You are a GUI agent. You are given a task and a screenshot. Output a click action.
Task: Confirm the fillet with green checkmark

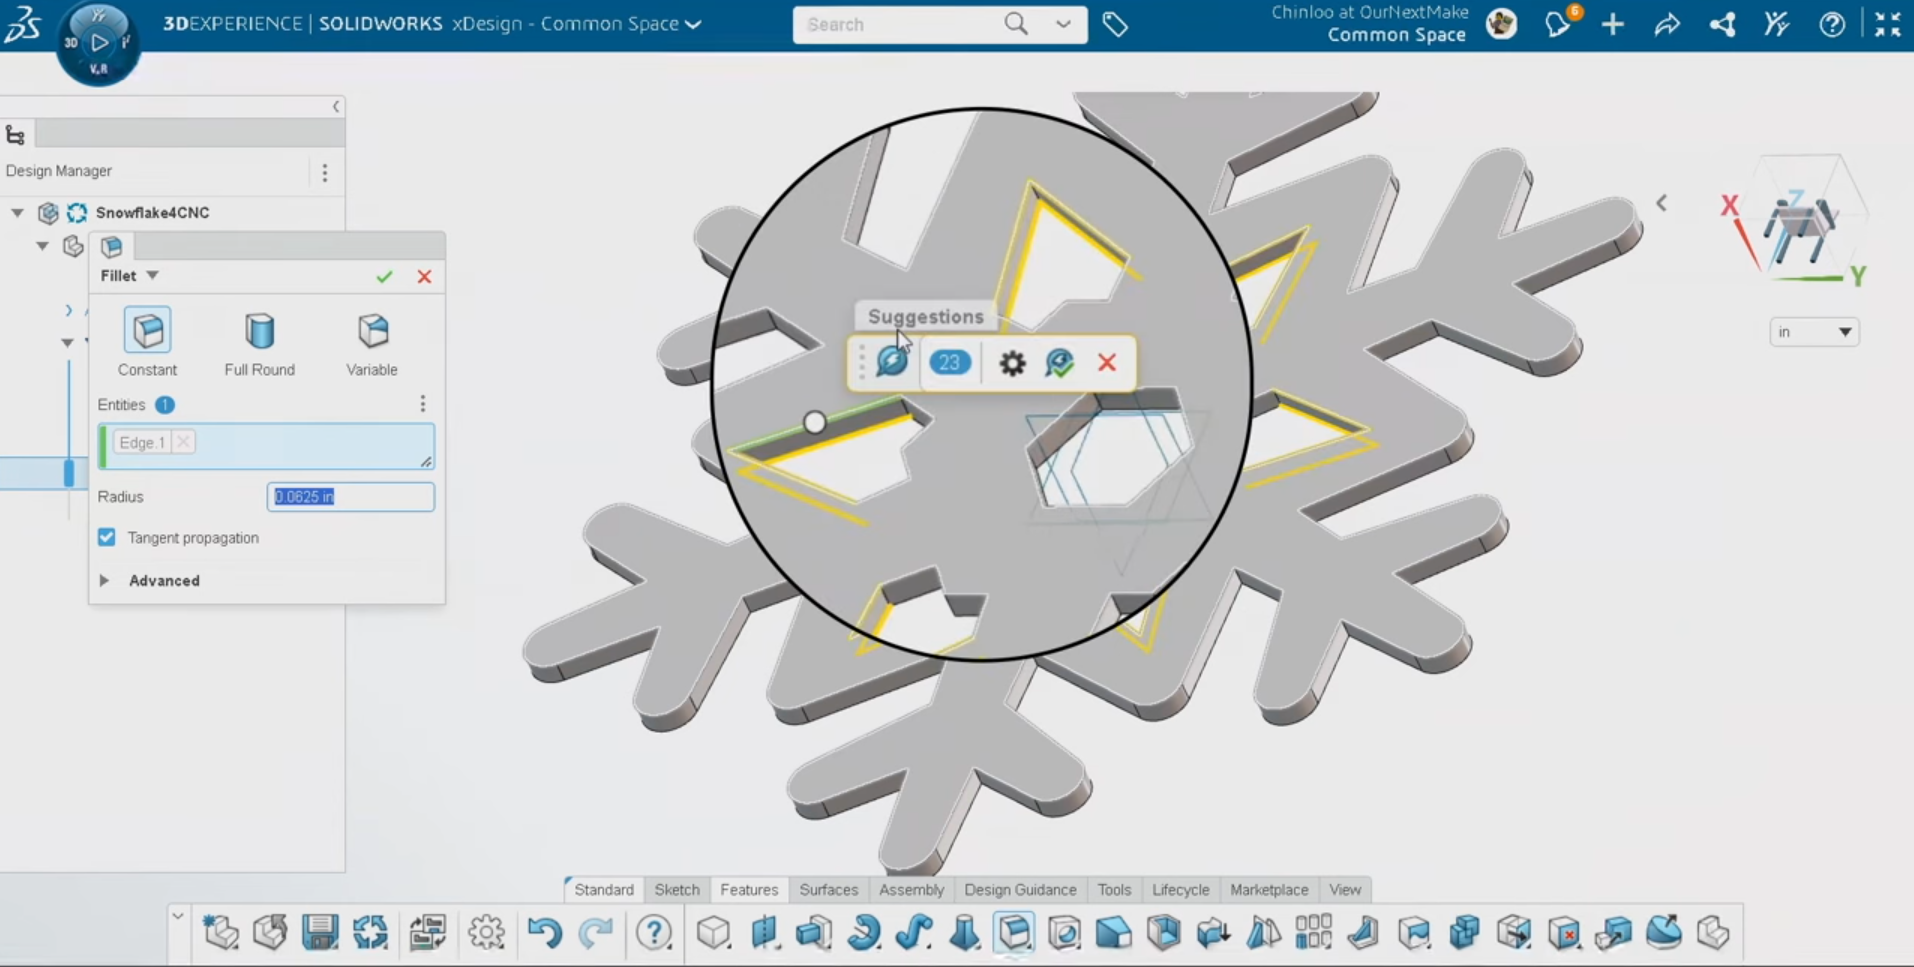[384, 277]
